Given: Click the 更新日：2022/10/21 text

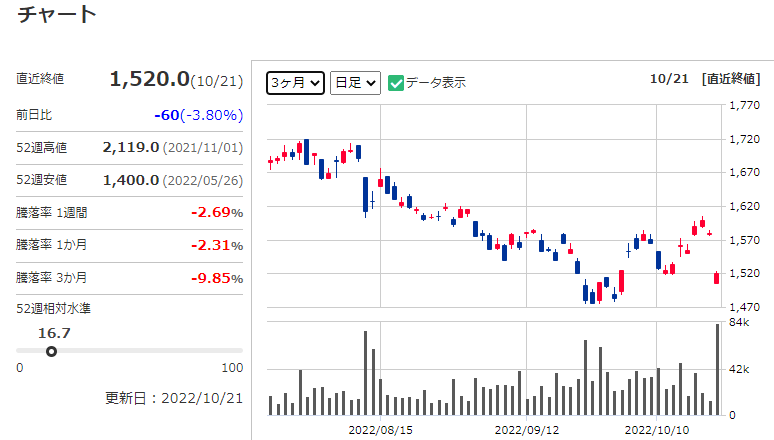Looking at the screenshot, I should pyautogui.click(x=174, y=398).
